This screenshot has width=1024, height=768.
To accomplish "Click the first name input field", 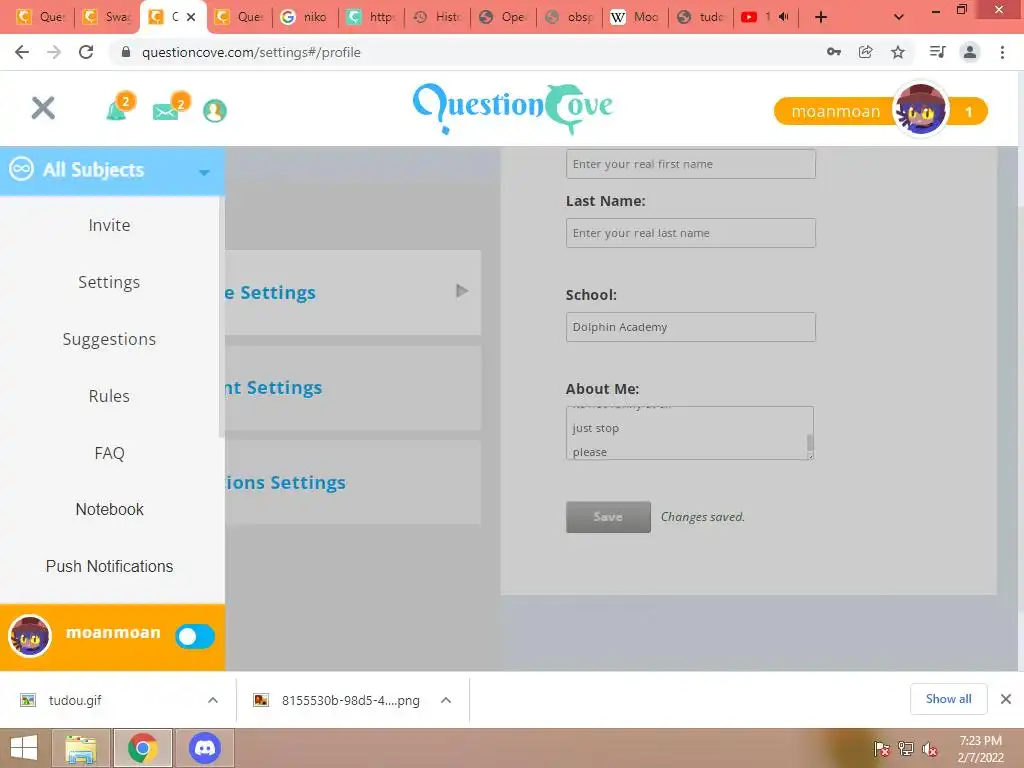I will coord(690,164).
